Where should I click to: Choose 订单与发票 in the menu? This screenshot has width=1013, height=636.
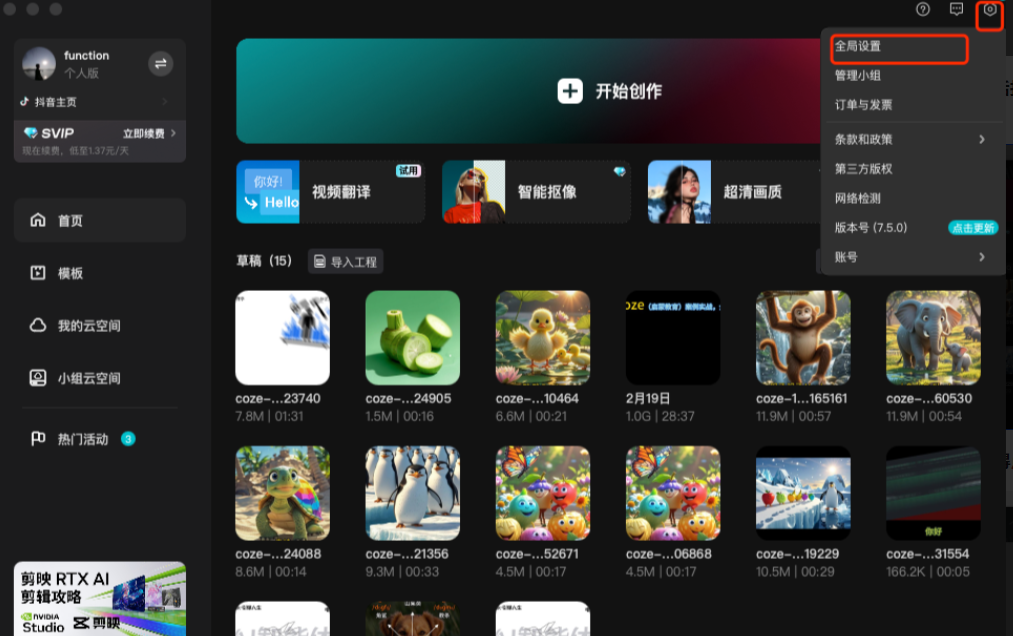[864, 105]
